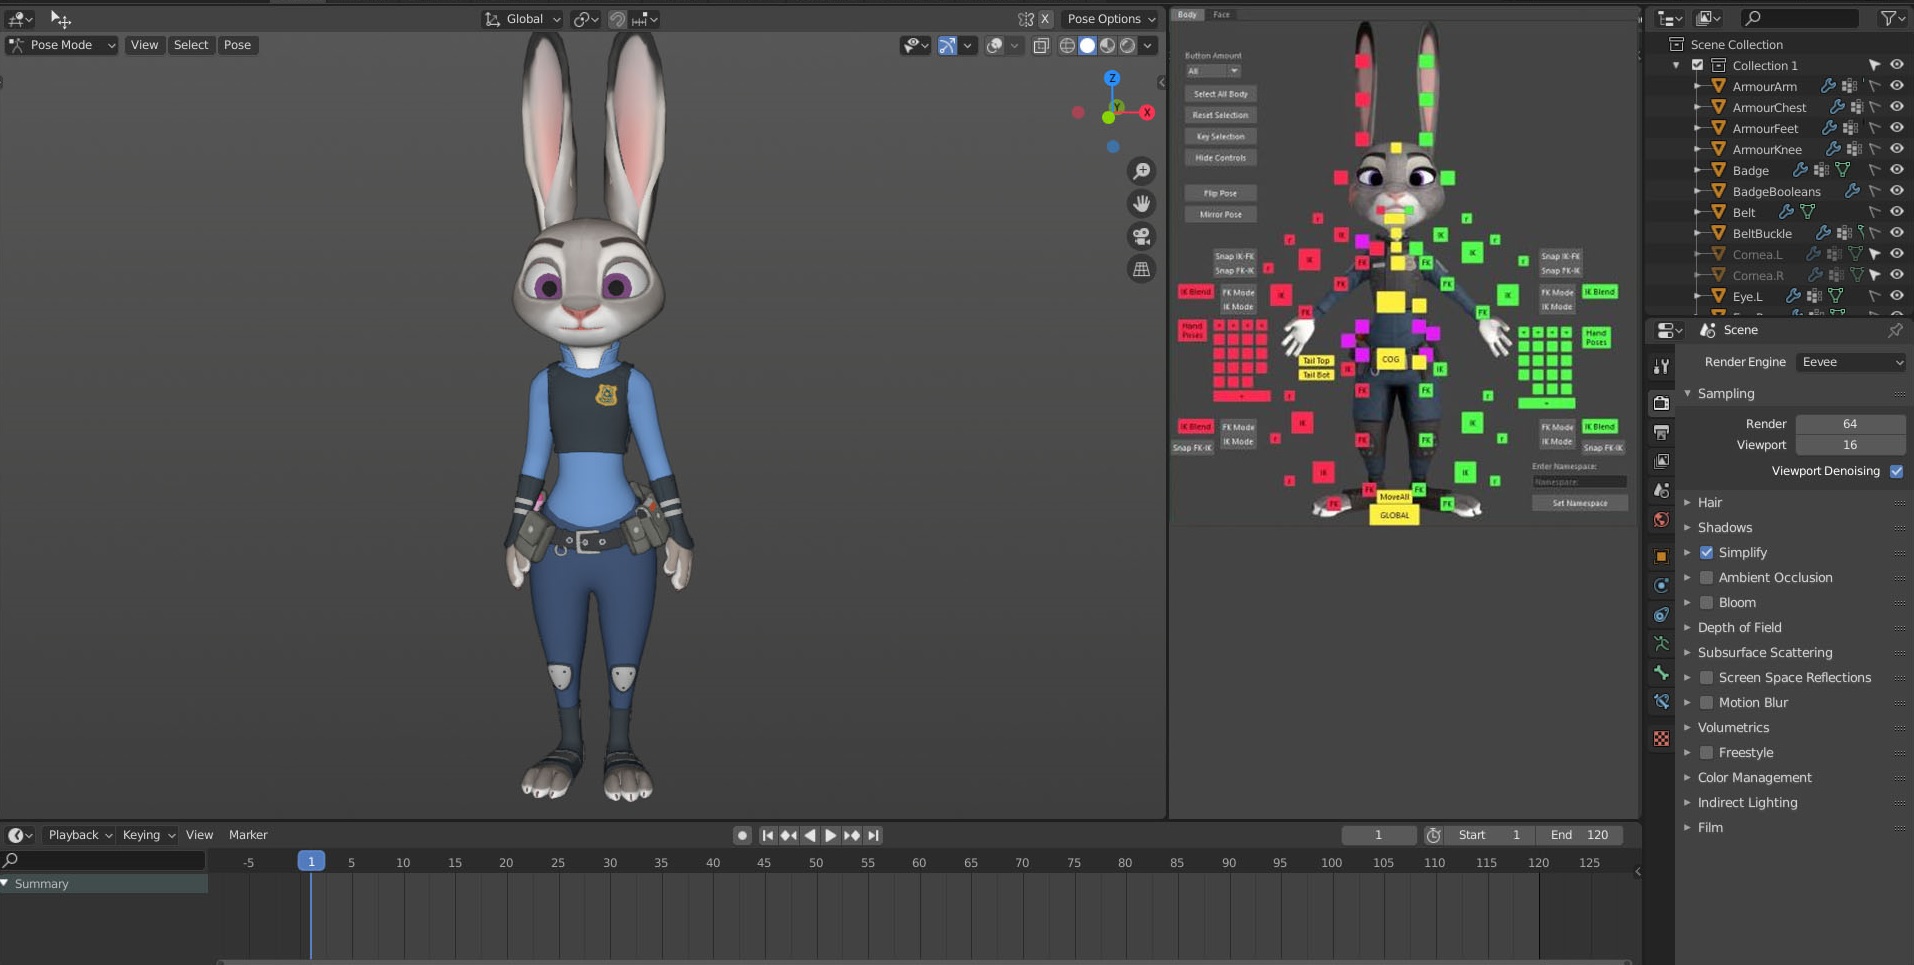Collapse the Sampling panel
This screenshot has height=965, width=1914.
[1725, 393]
